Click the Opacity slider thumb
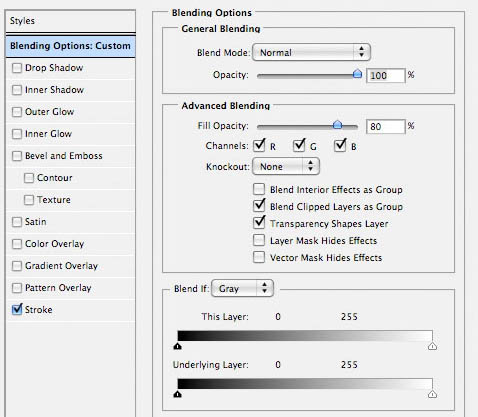The height and width of the screenshot is (417, 478). coord(357,74)
